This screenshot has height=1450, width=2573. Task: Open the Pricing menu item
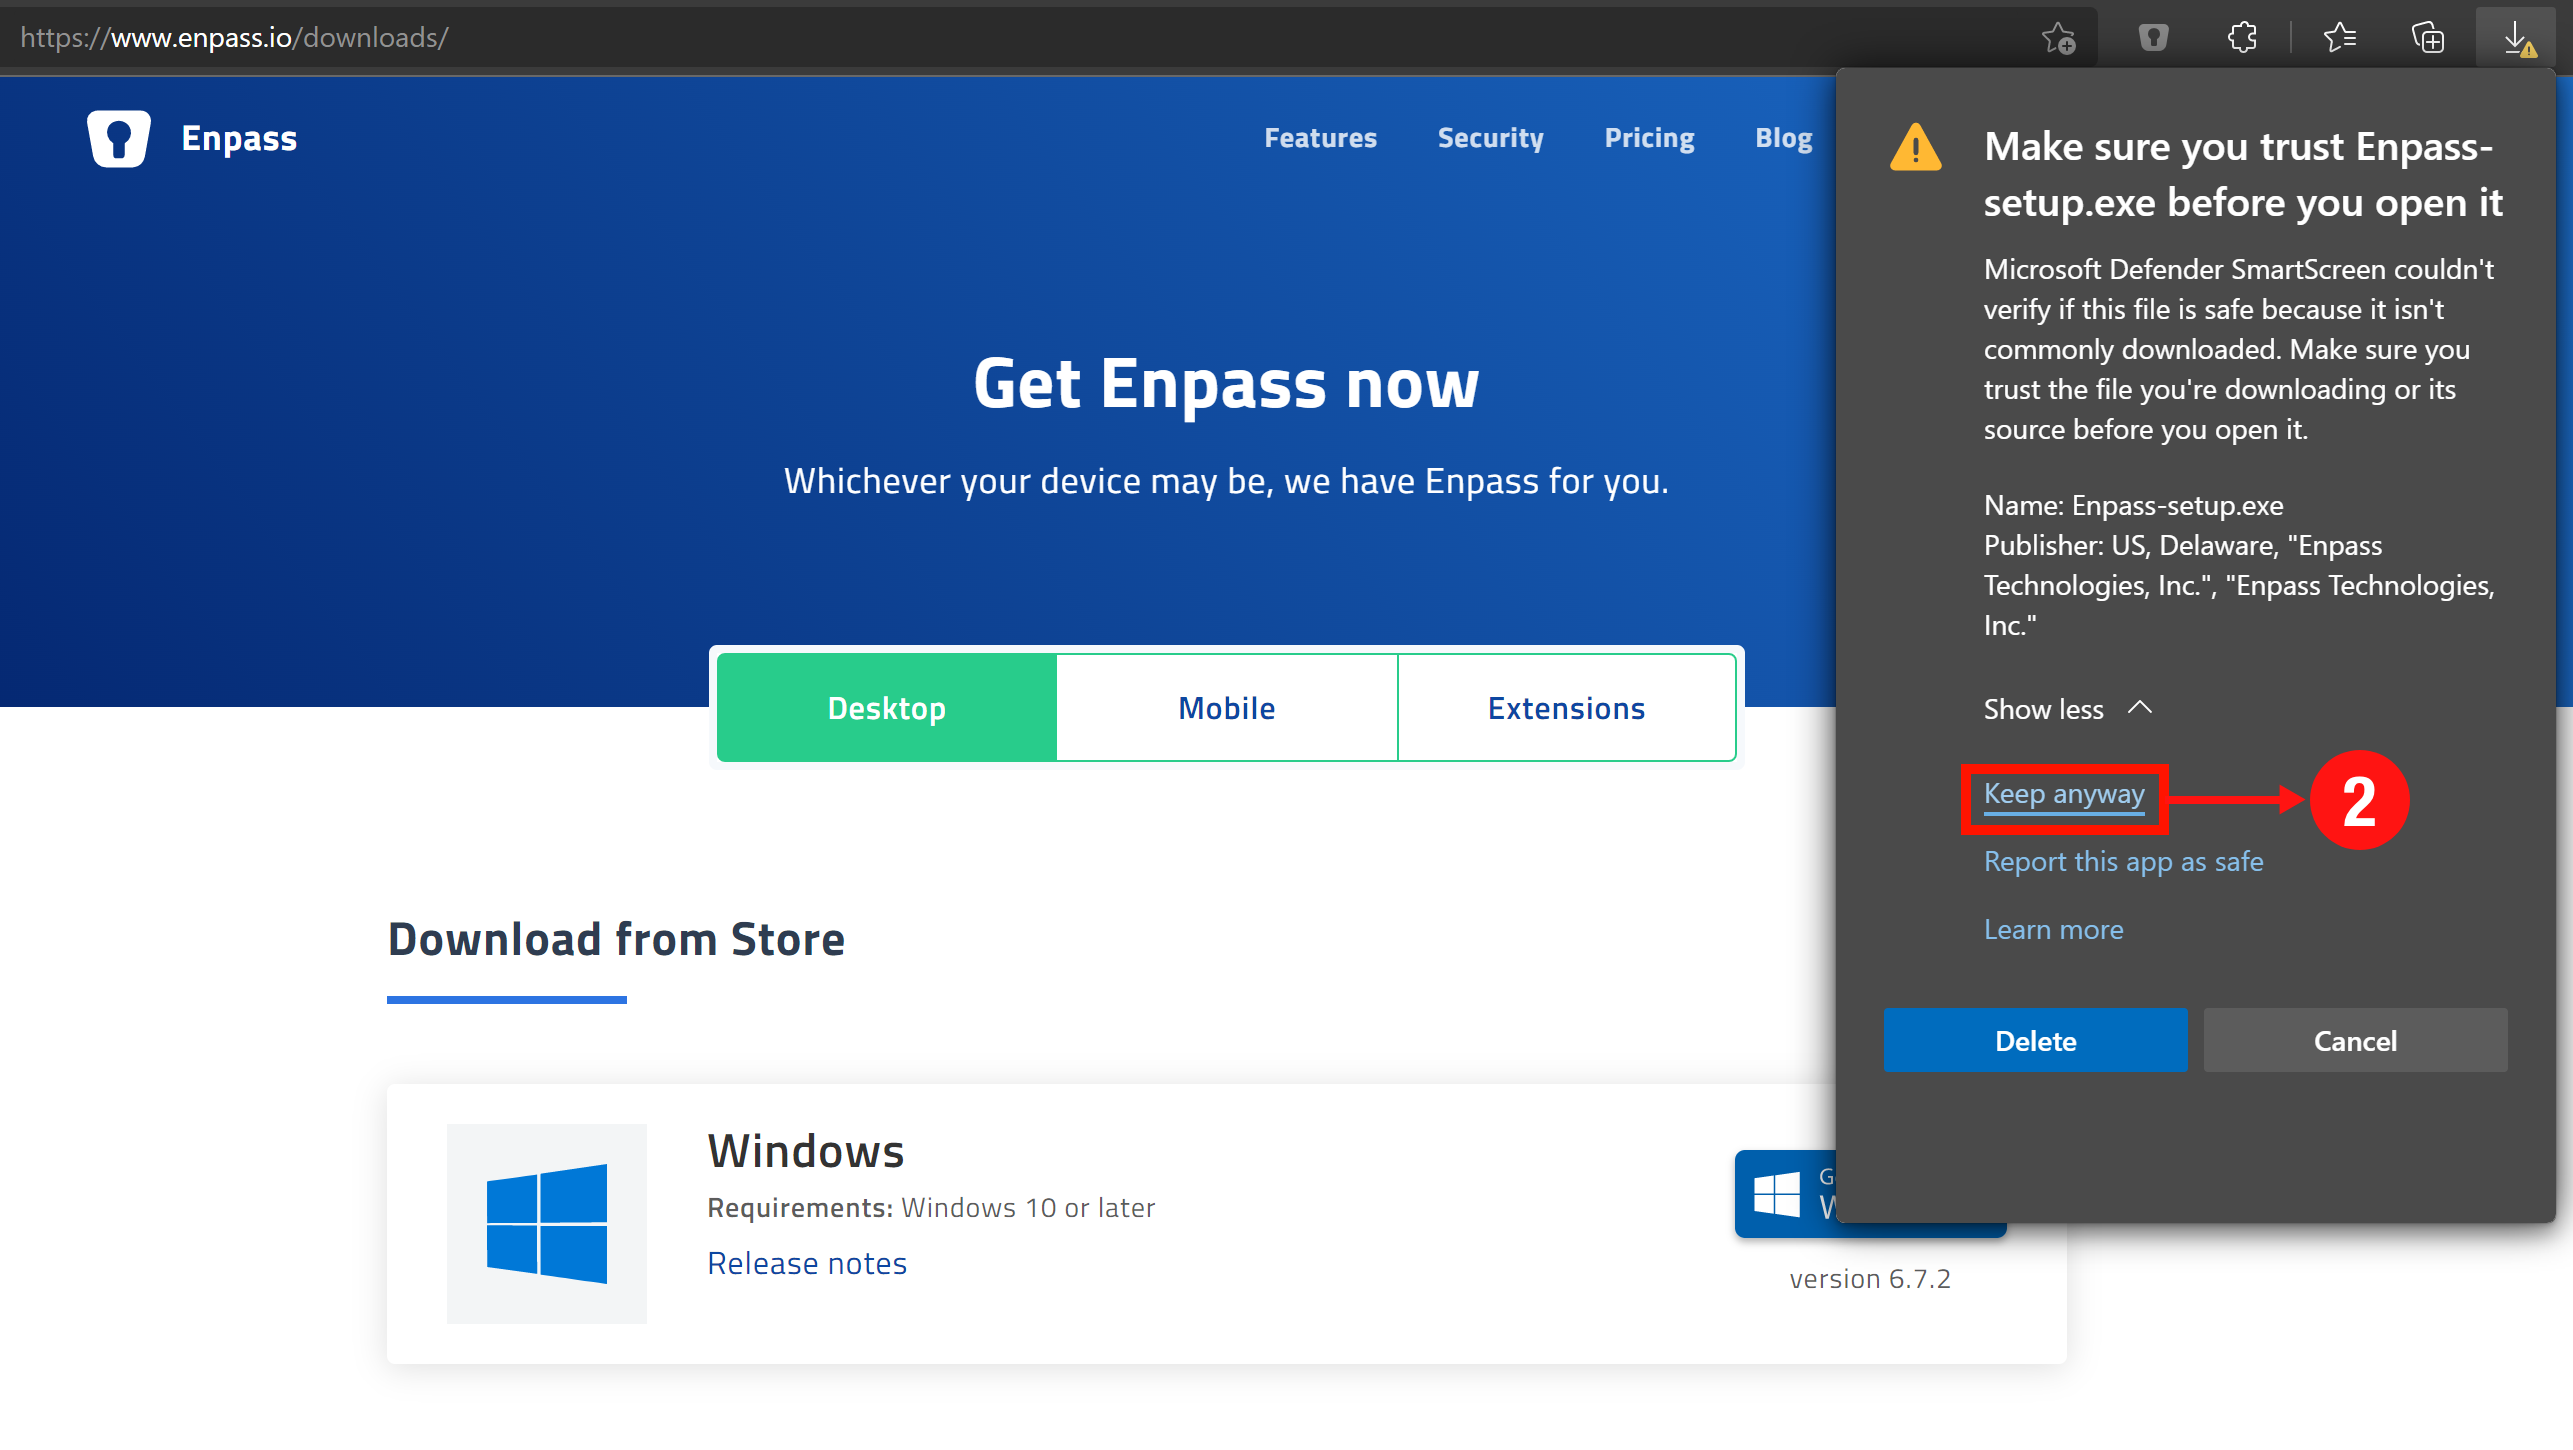point(1649,138)
